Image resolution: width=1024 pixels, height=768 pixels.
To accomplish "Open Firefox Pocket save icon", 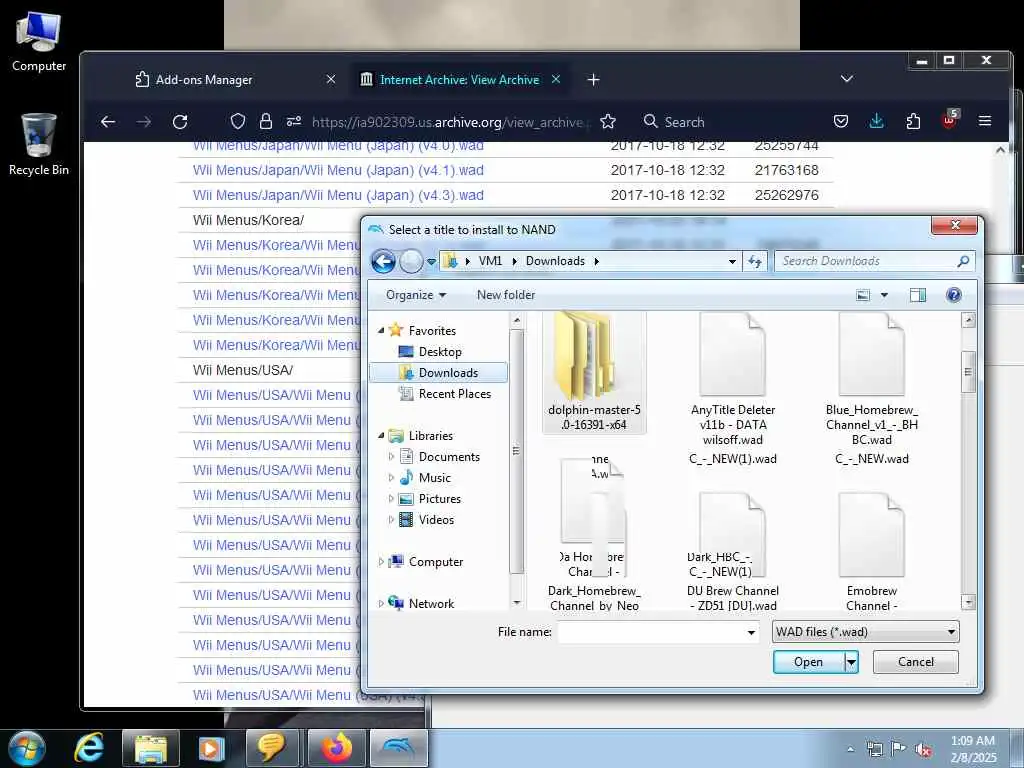I will point(841,121).
